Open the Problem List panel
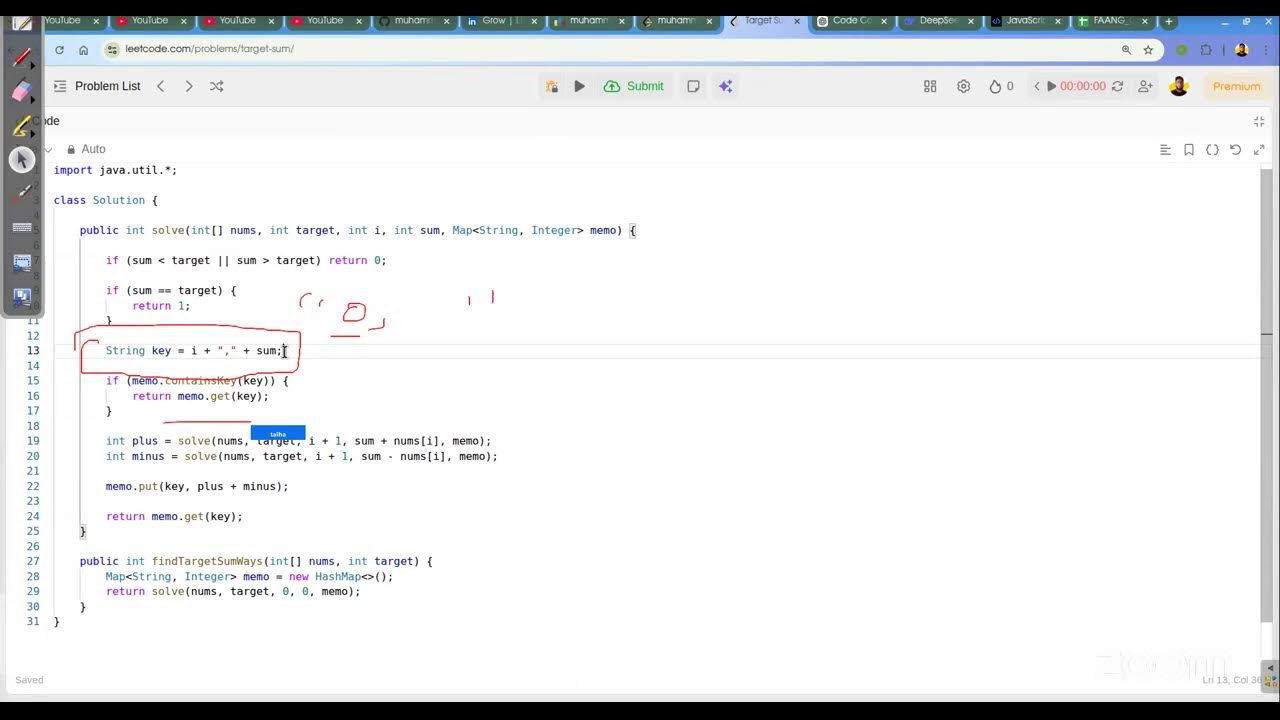Screen dimensions: 1280x720 (x=97, y=86)
